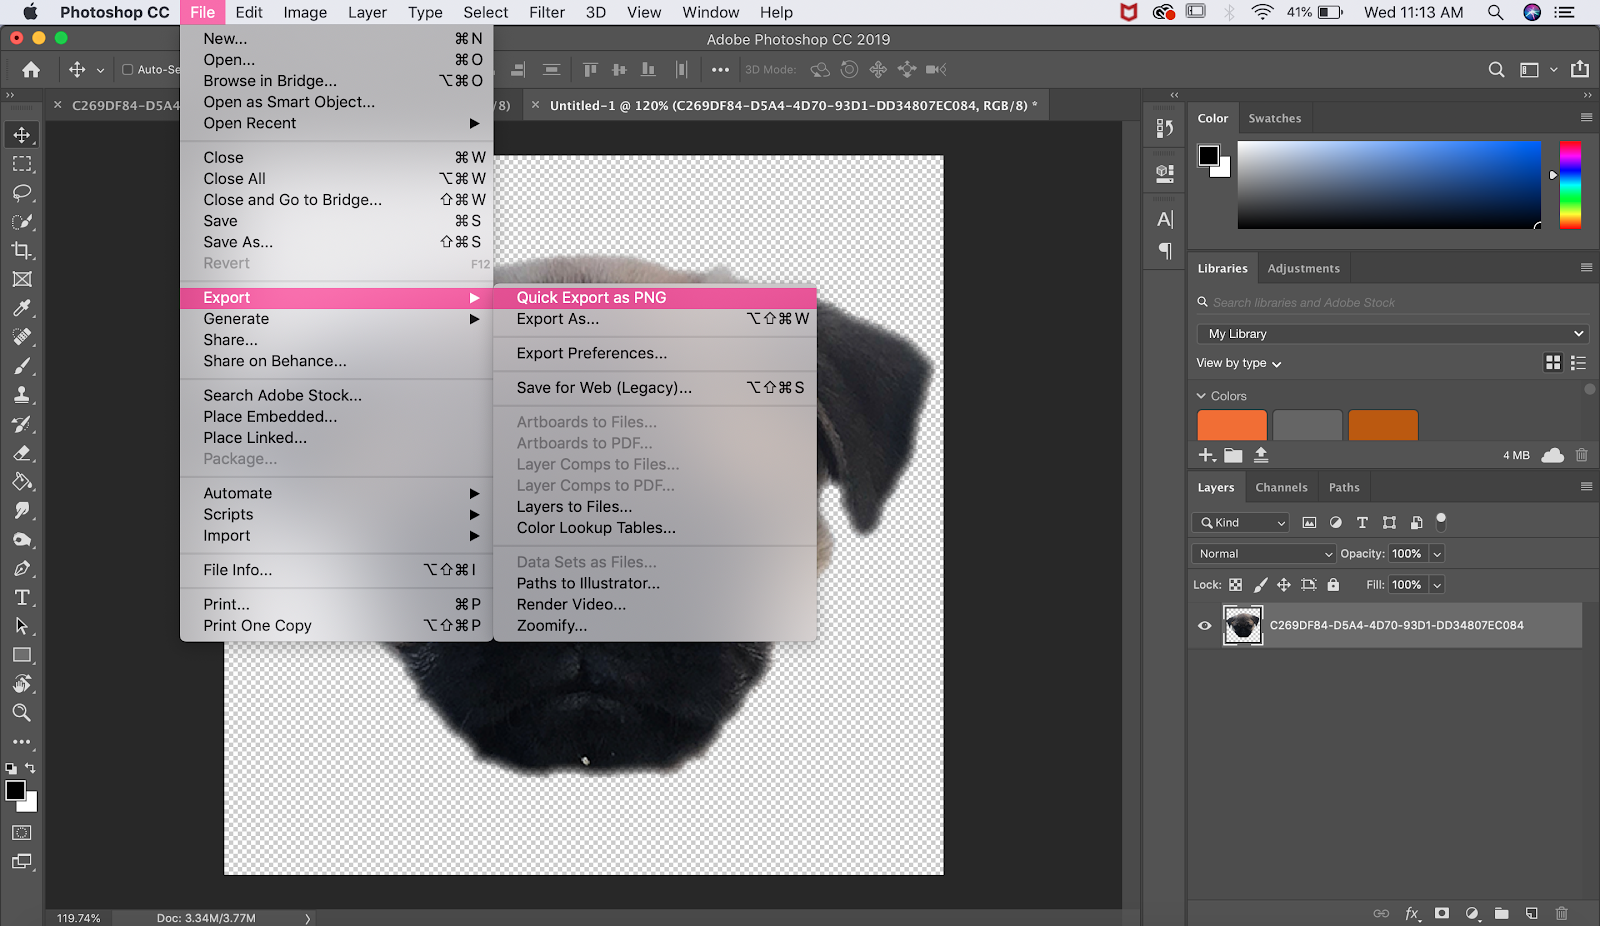Viewport: 1600px width, 926px height.
Task: Select the Clone Stamp tool
Action: click(x=22, y=395)
